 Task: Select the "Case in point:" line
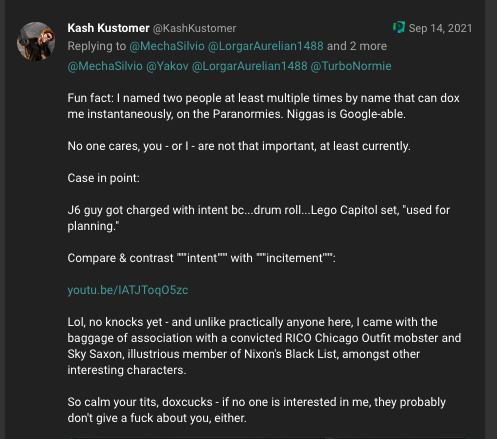coord(103,178)
